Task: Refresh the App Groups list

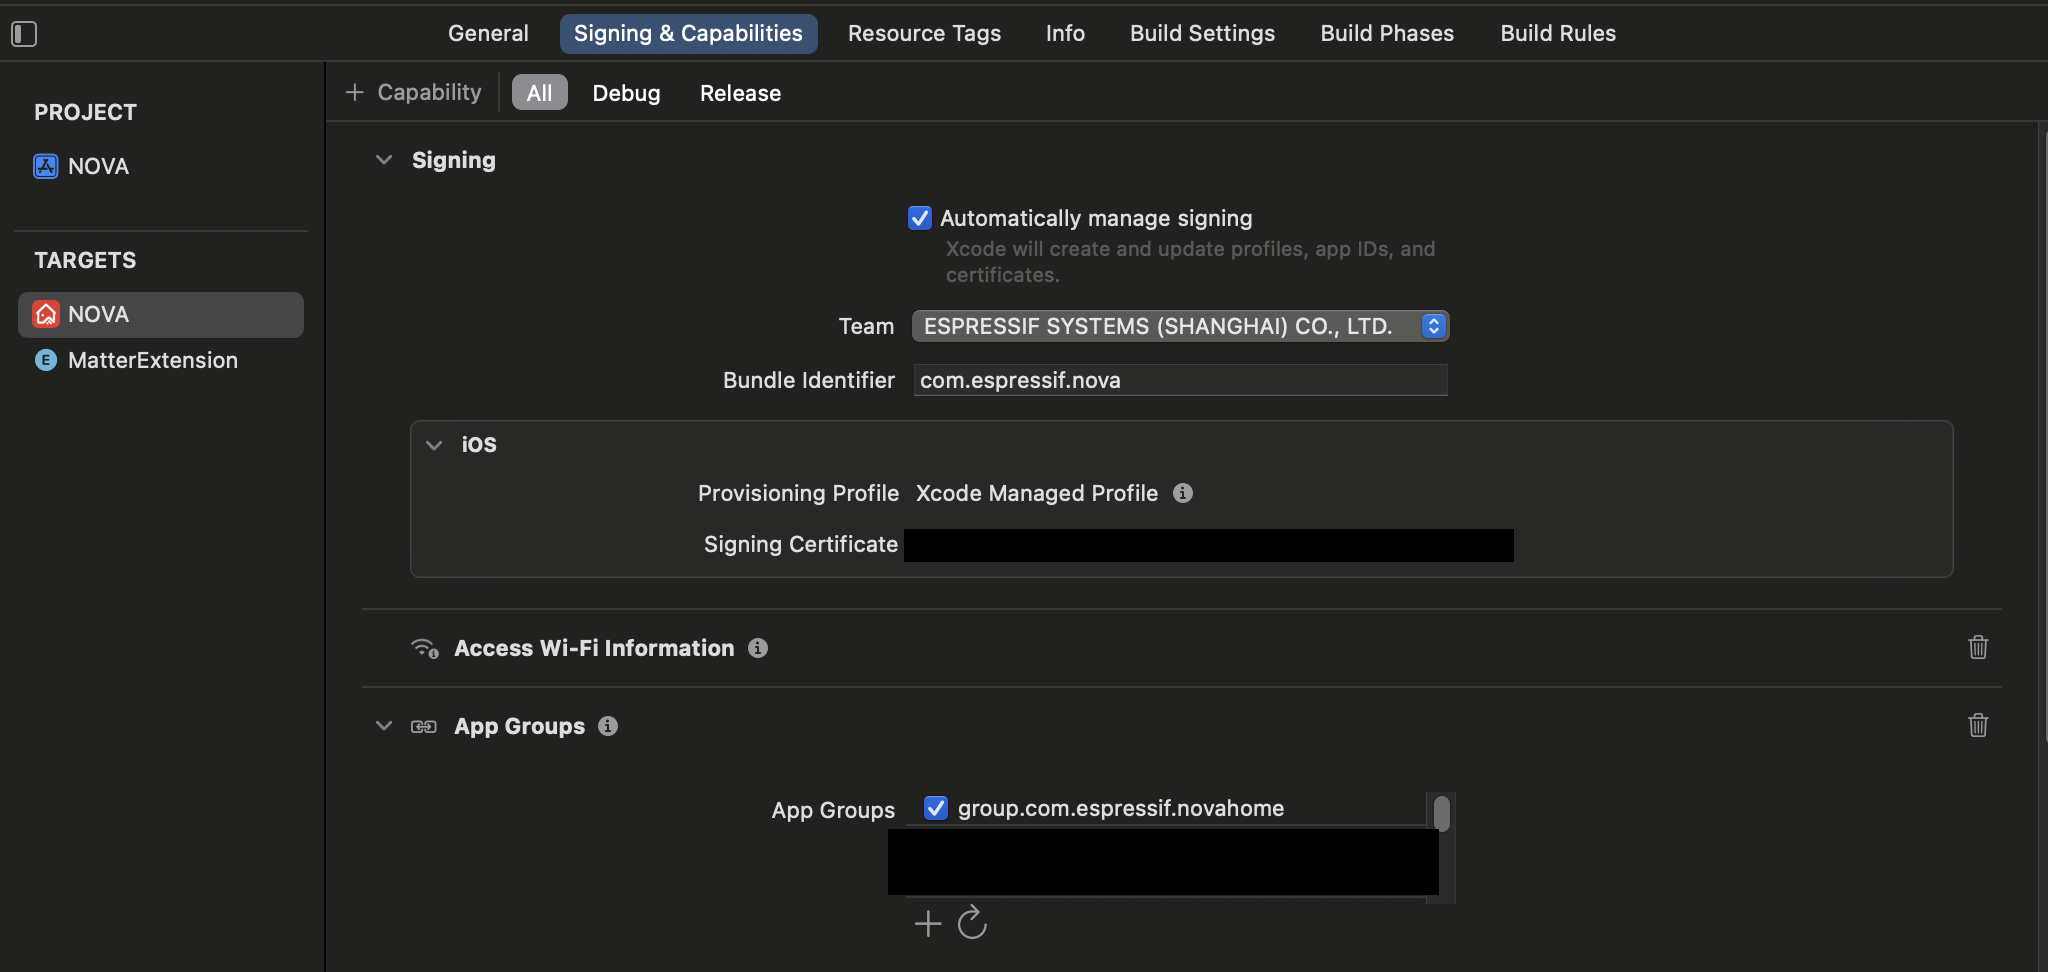Action: [x=972, y=923]
